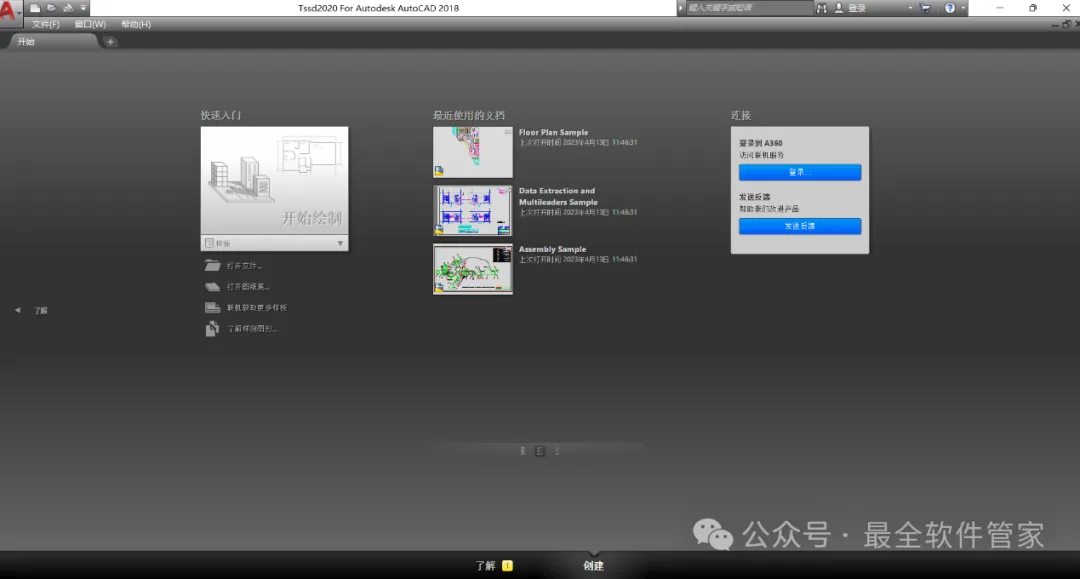Open the 登录 sign-in dropdown arrow
Image resolution: width=1080 pixels, height=579 pixels.
pos(910,8)
